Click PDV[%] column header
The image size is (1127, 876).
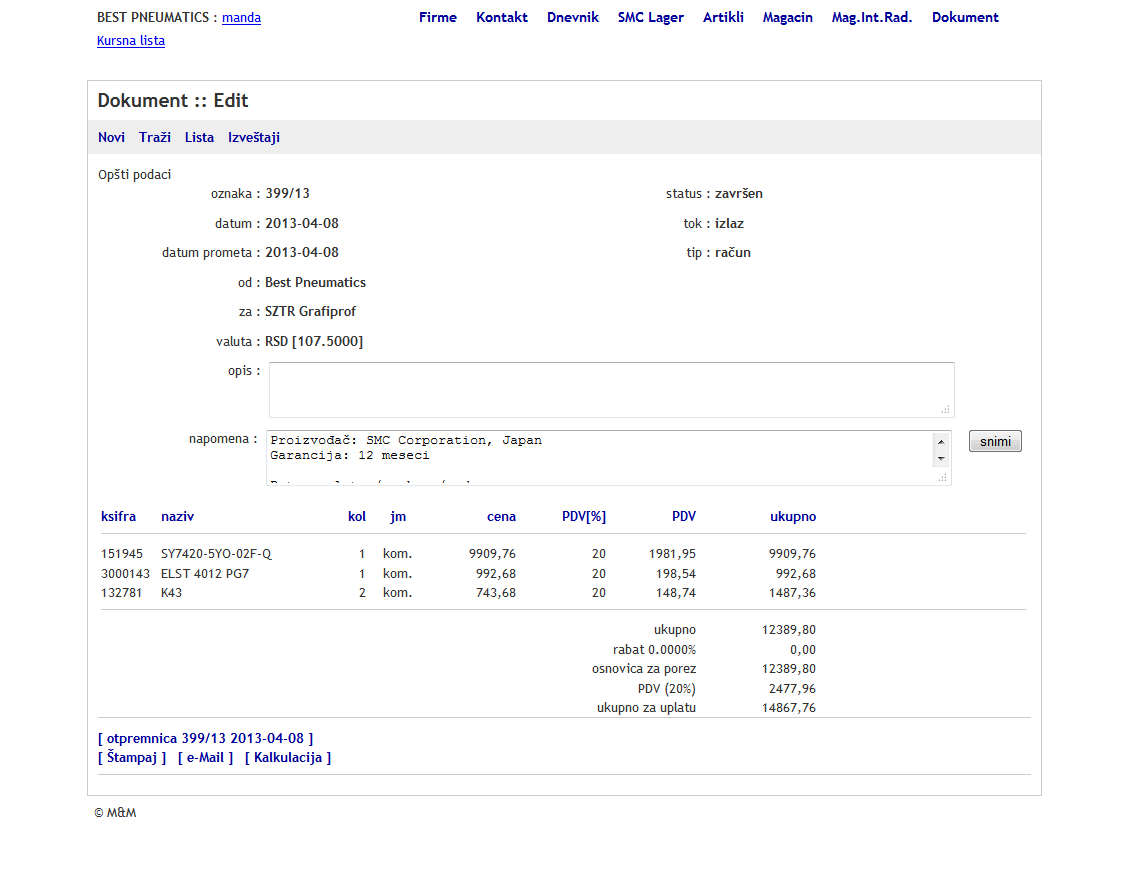584,517
